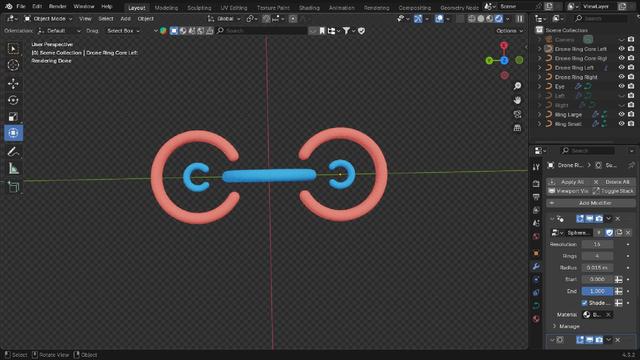640x360 pixels.
Task: Click the Delete All button
Action: coord(613,182)
